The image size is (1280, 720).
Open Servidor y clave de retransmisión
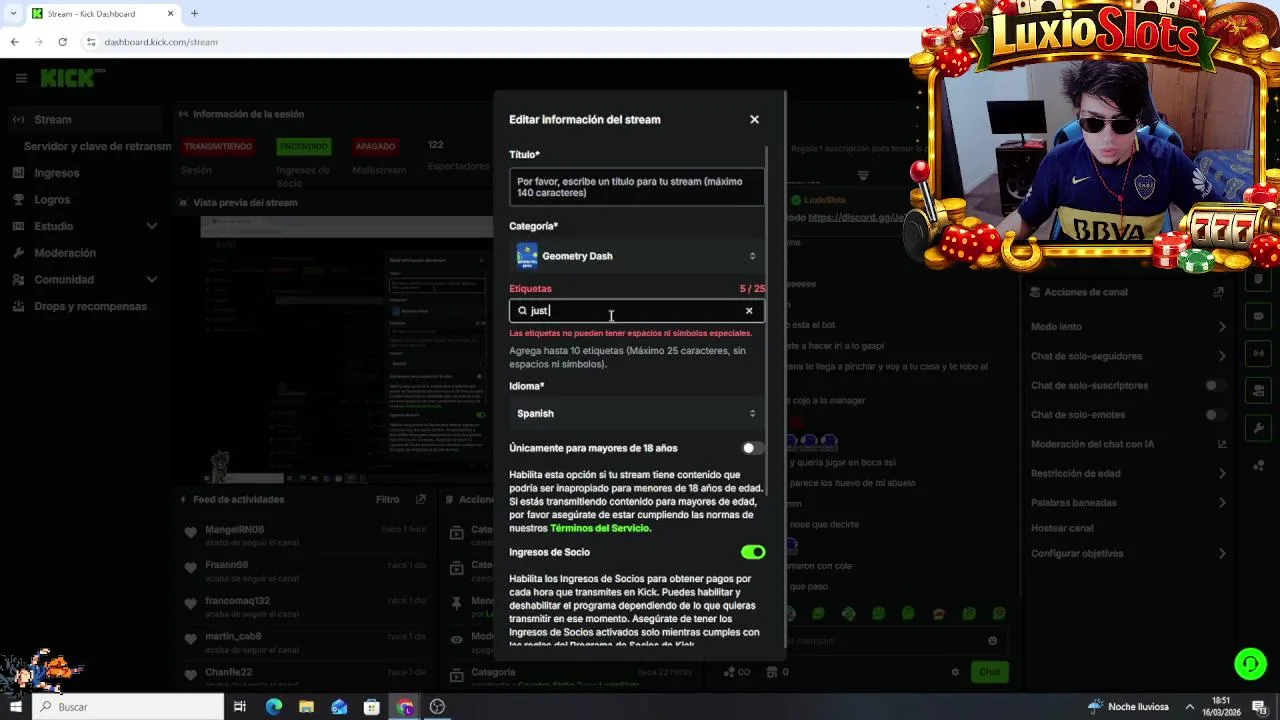click(x=97, y=146)
